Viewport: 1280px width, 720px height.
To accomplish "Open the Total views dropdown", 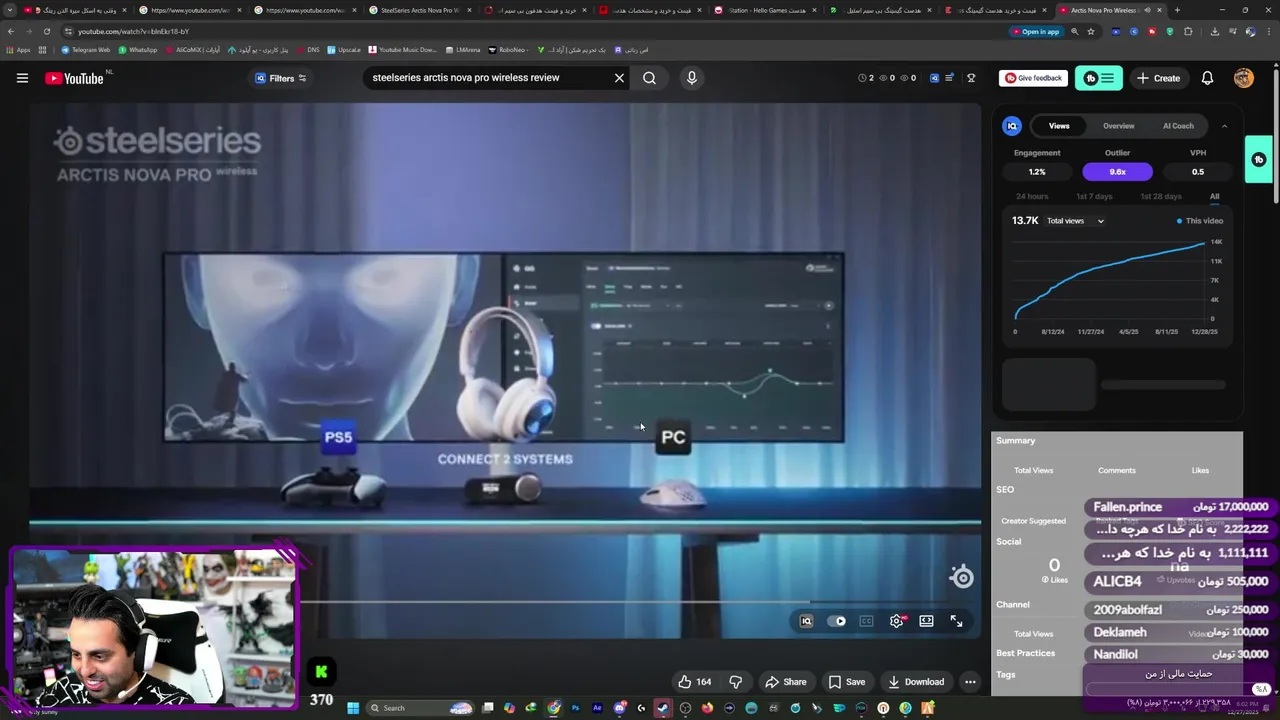I will (1075, 221).
